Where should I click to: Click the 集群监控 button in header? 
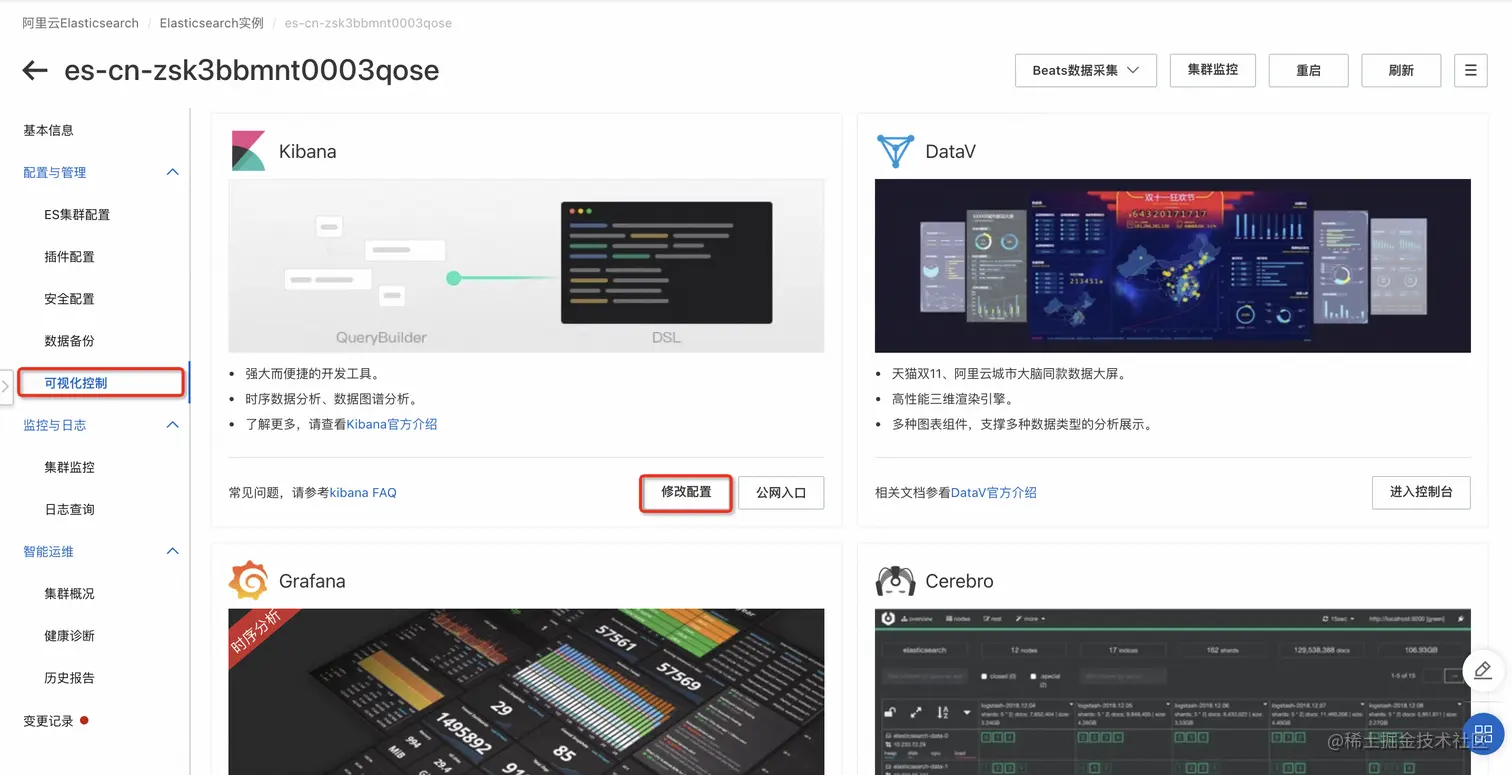pyautogui.click(x=1212, y=70)
